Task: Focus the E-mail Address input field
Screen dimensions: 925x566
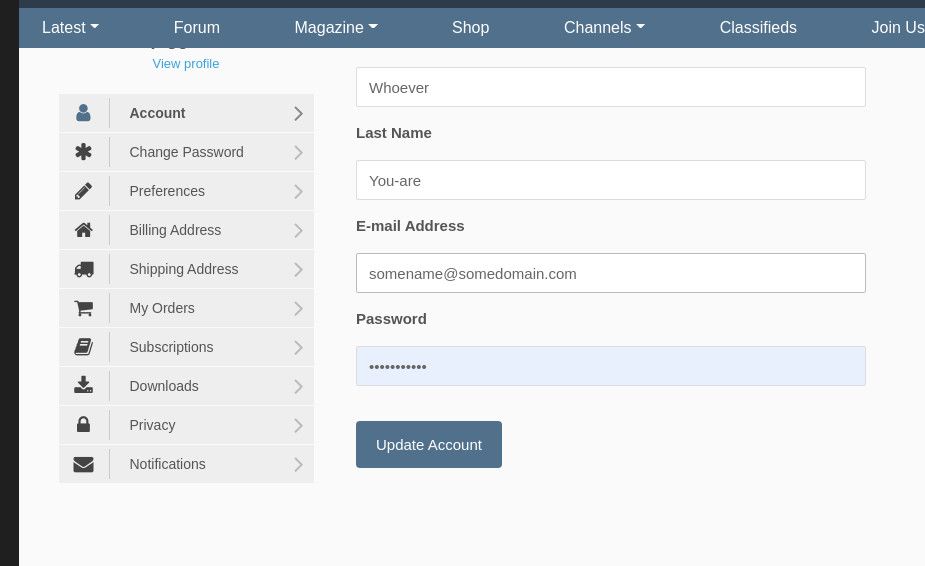Action: point(610,273)
